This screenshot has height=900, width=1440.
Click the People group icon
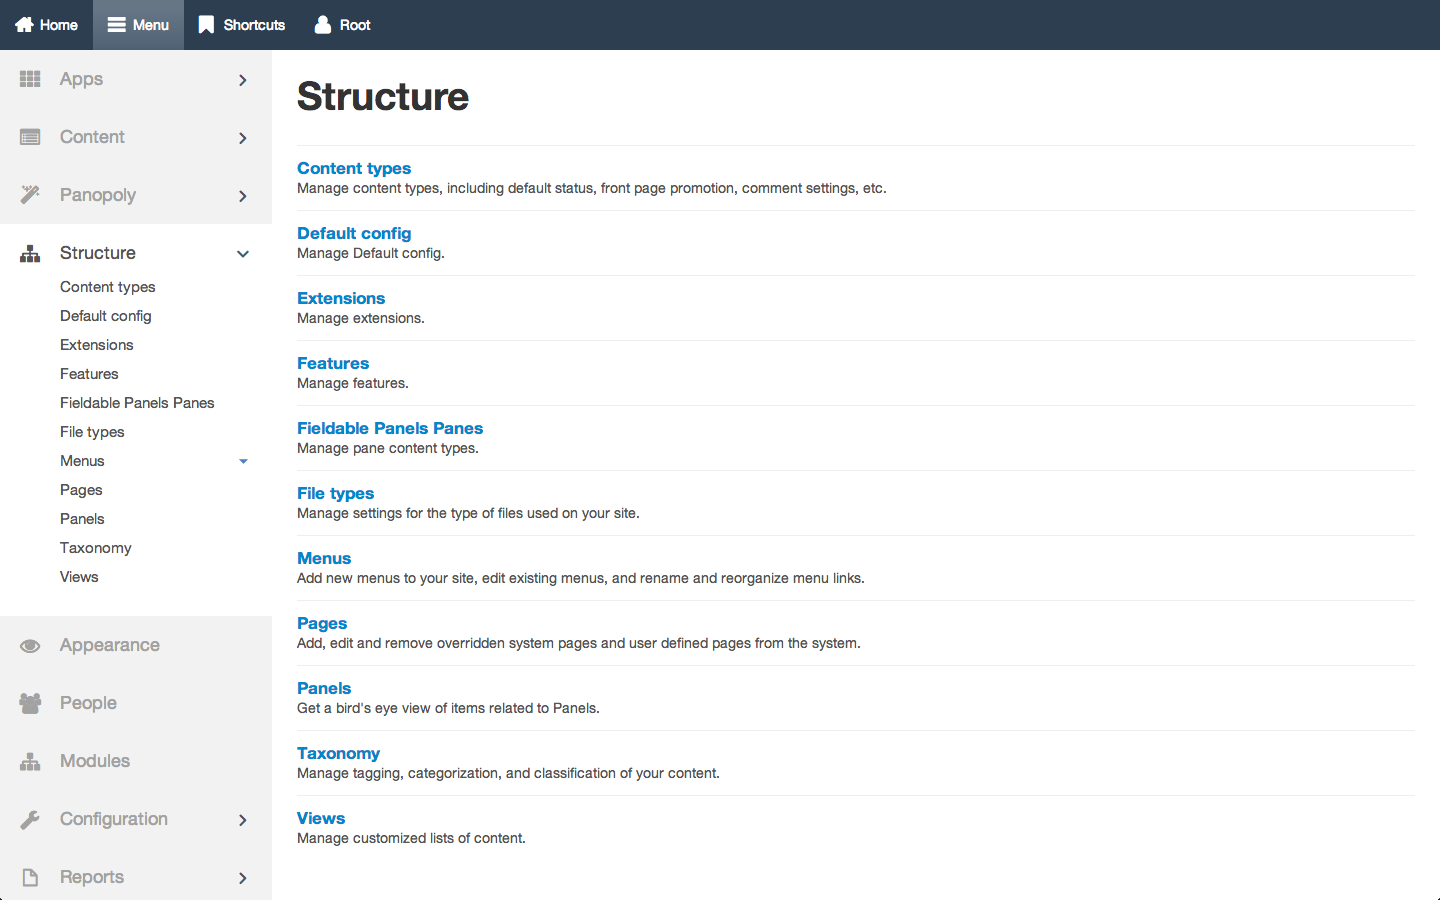pyautogui.click(x=30, y=703)
